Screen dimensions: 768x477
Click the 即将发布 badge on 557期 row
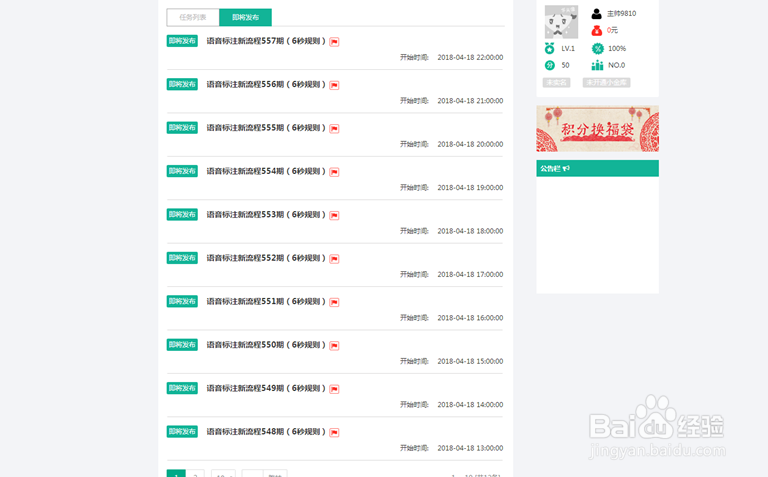click(182, 41)
